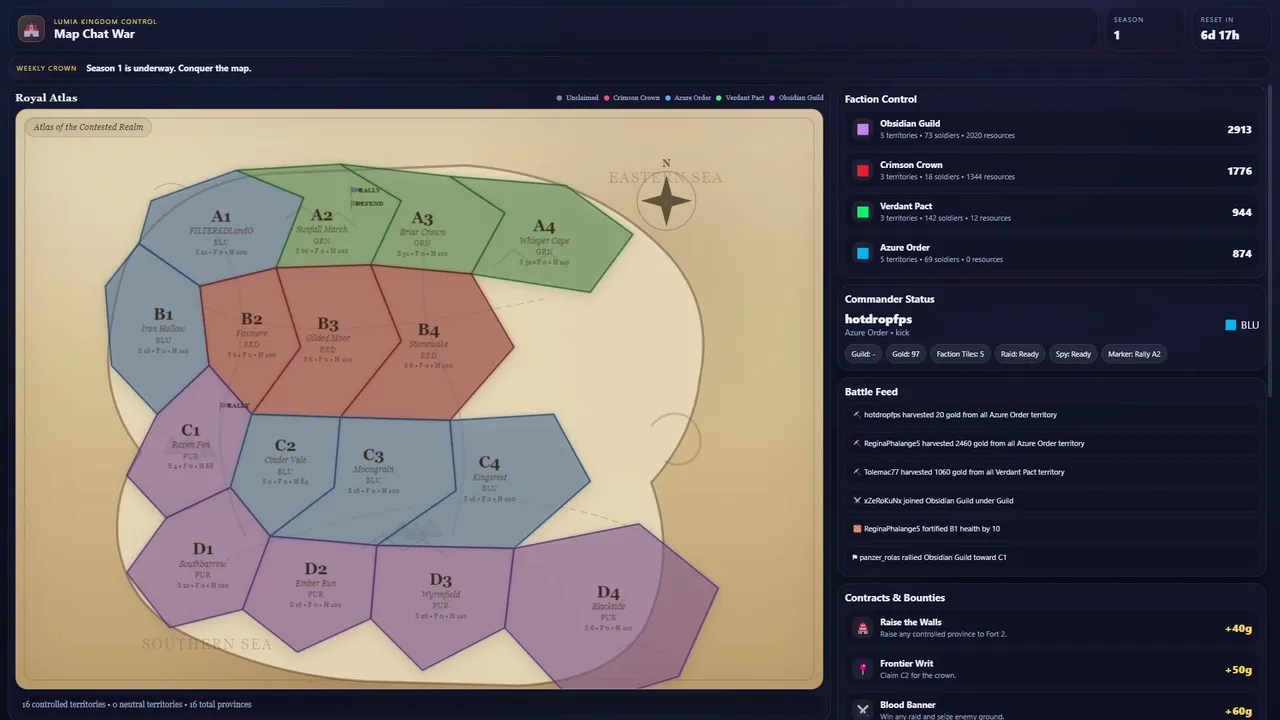Click the Raid: Ready chip

pos(1020,354)
